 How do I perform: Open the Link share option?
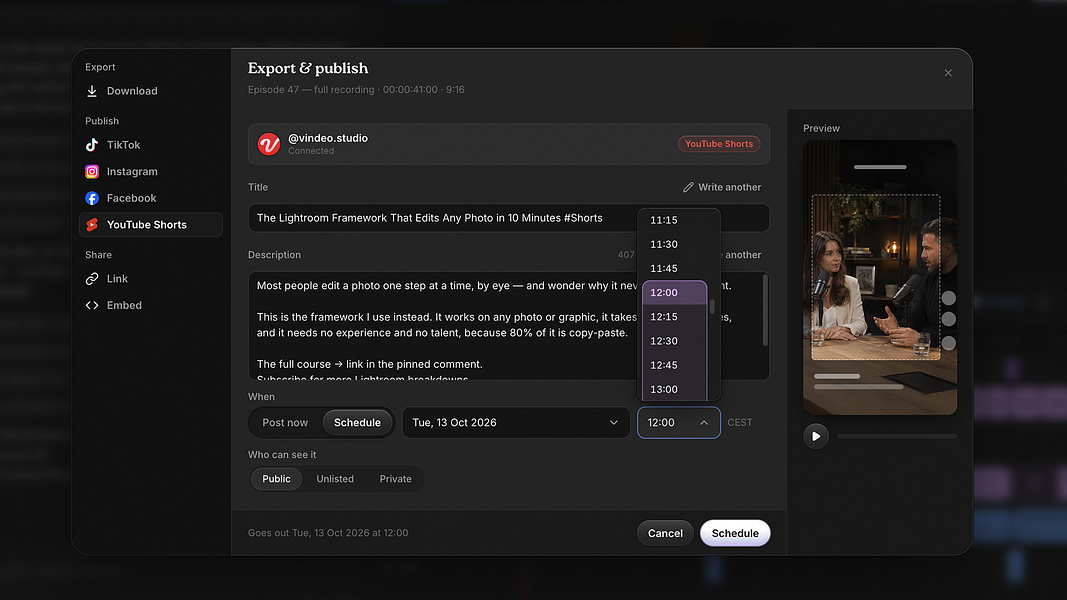tap(150, 278)
